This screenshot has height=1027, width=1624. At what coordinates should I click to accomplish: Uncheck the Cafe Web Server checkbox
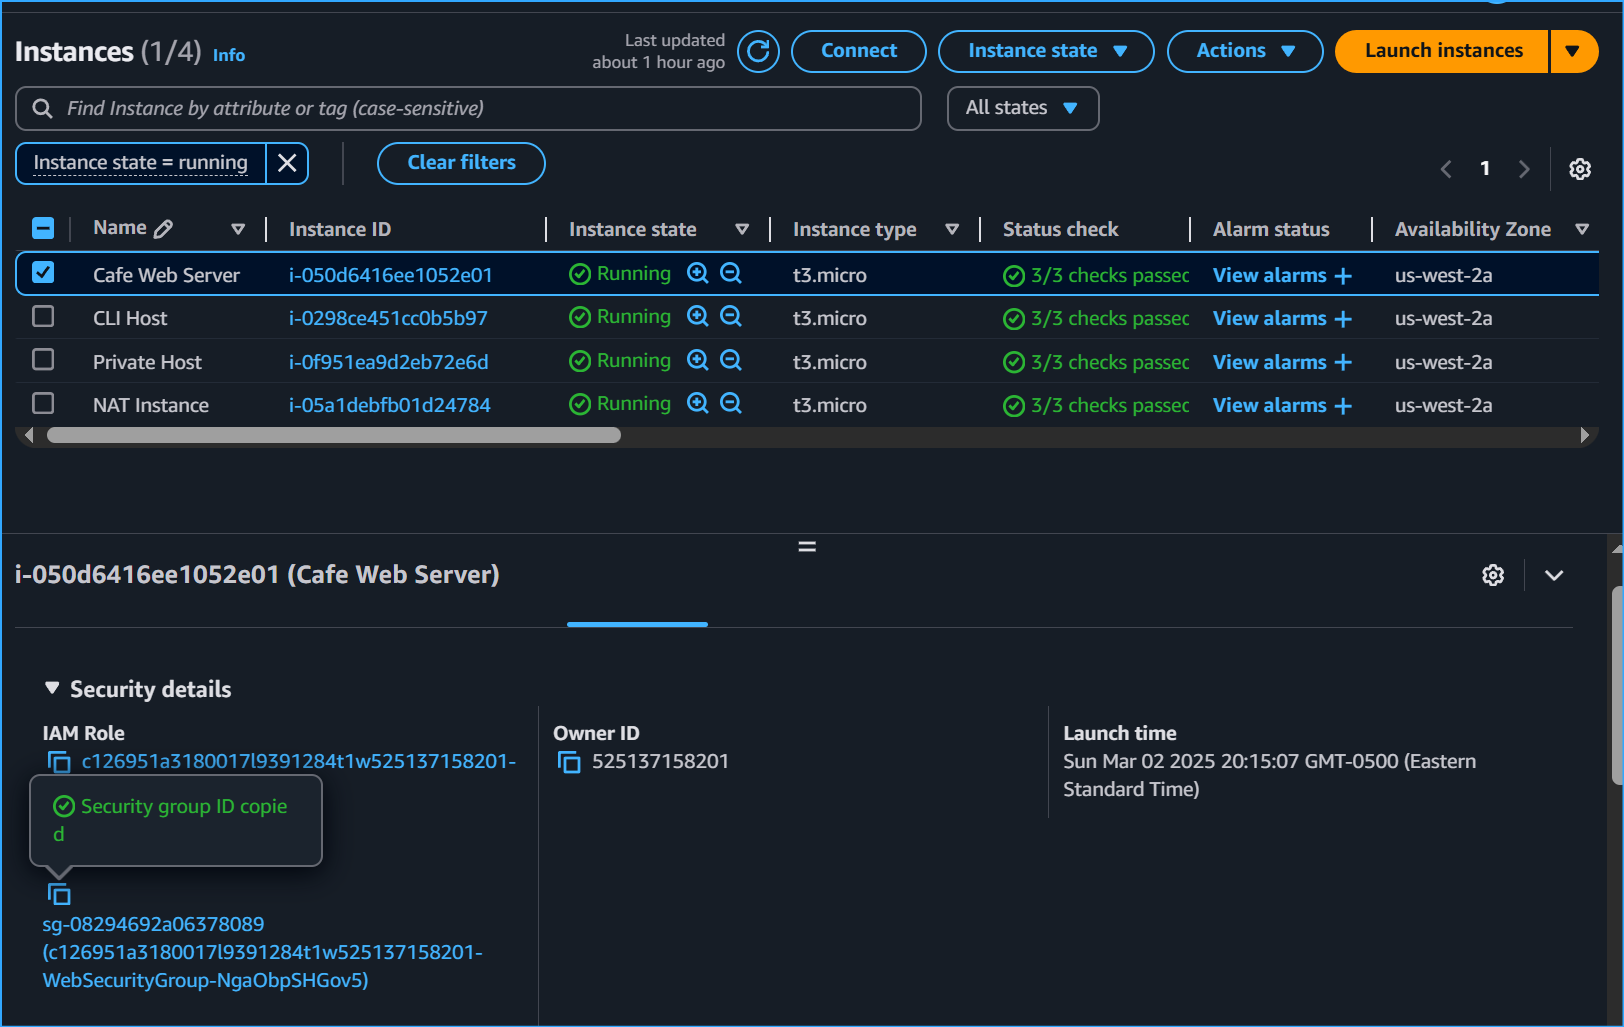[43, 273]
